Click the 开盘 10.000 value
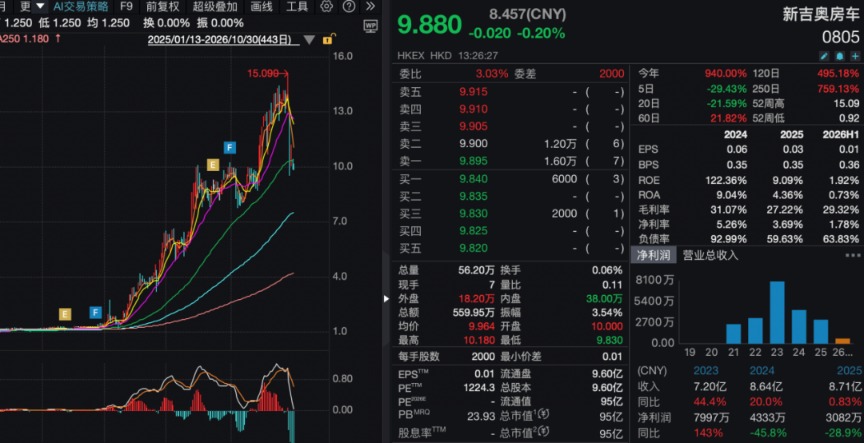The width and height of the screenshot is (864, 443). point(605,326)
